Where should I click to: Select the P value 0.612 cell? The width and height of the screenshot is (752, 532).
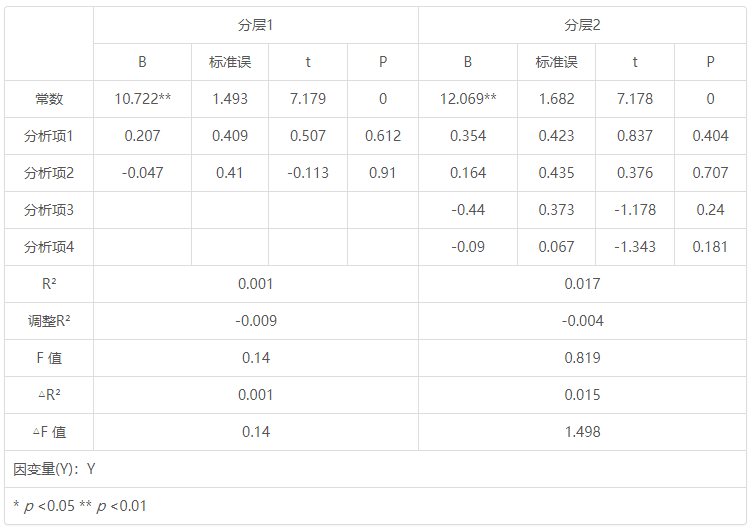(x=383, y=136)
